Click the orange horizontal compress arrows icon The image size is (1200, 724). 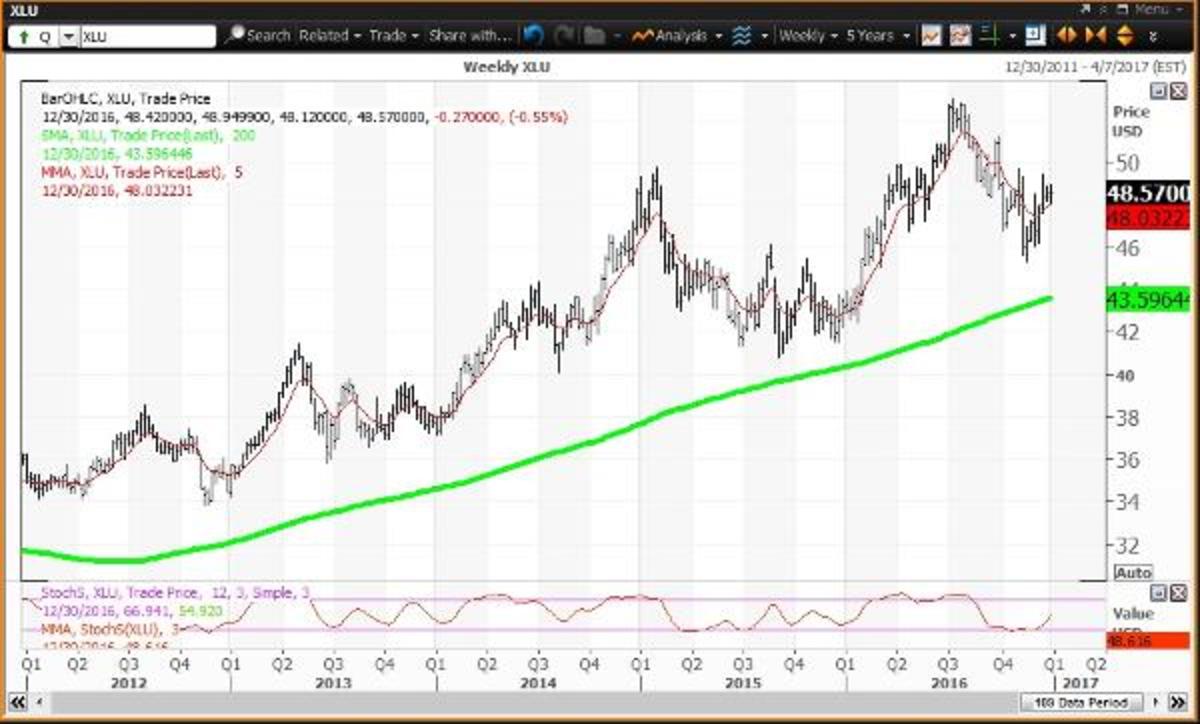click(1095, 36)
